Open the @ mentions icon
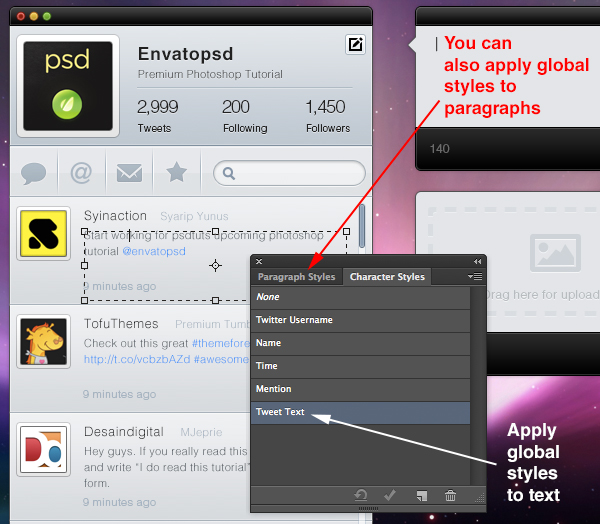 click(x=81, y=173)
